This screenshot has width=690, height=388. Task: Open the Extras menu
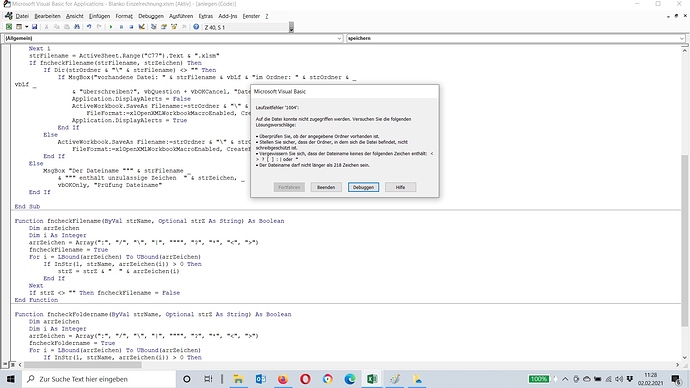point(206,16)
